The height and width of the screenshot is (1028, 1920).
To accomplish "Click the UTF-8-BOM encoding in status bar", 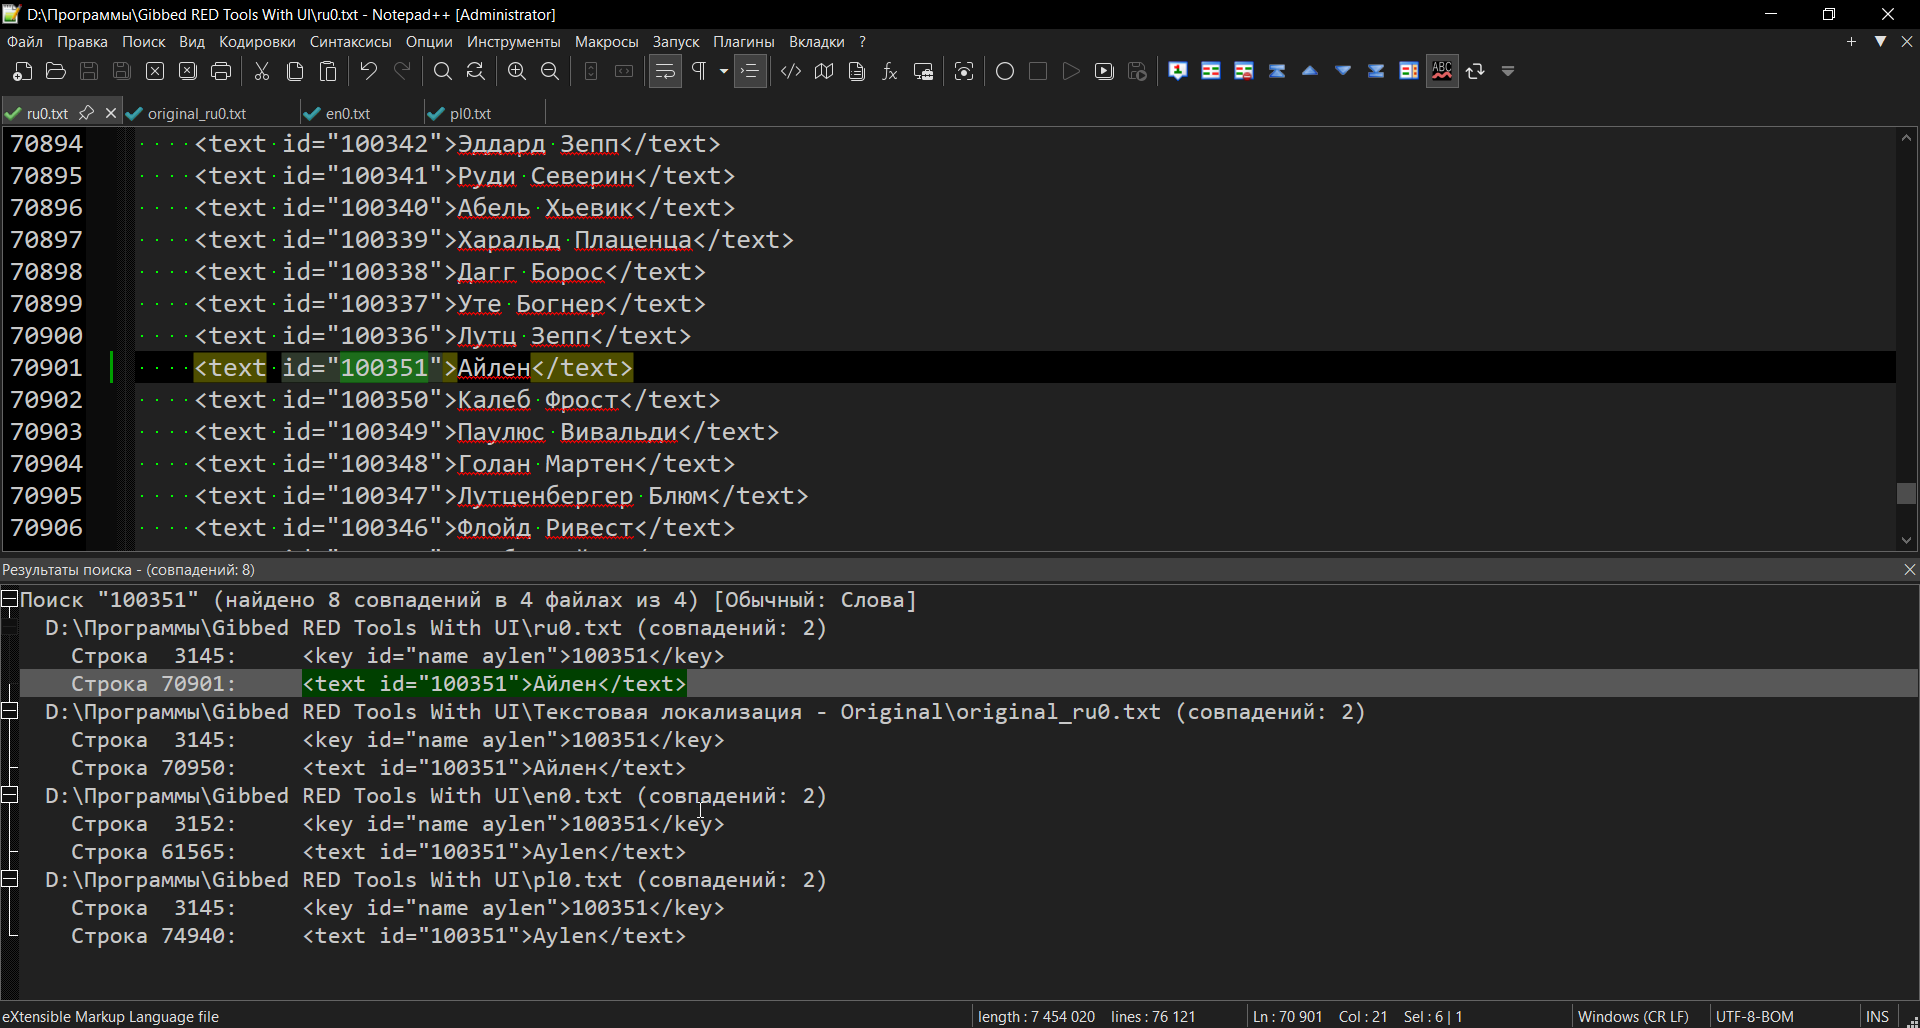I will pos(1754,1016).
